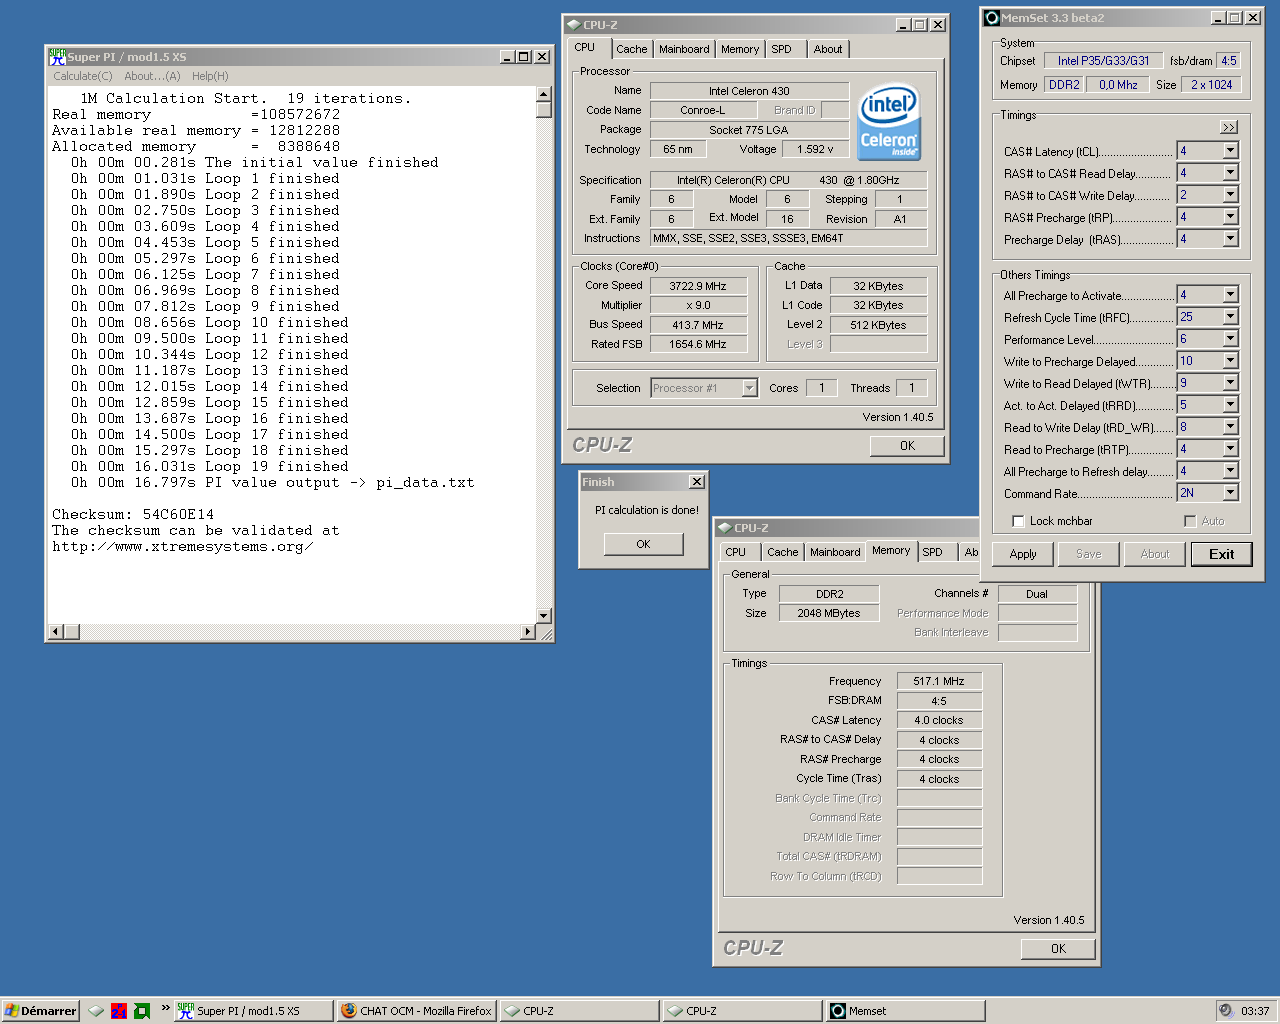Click Super PI vertical scrollbar down arrow
Viewport: 1280px width, 1024px height.
(x=544, y=615)
